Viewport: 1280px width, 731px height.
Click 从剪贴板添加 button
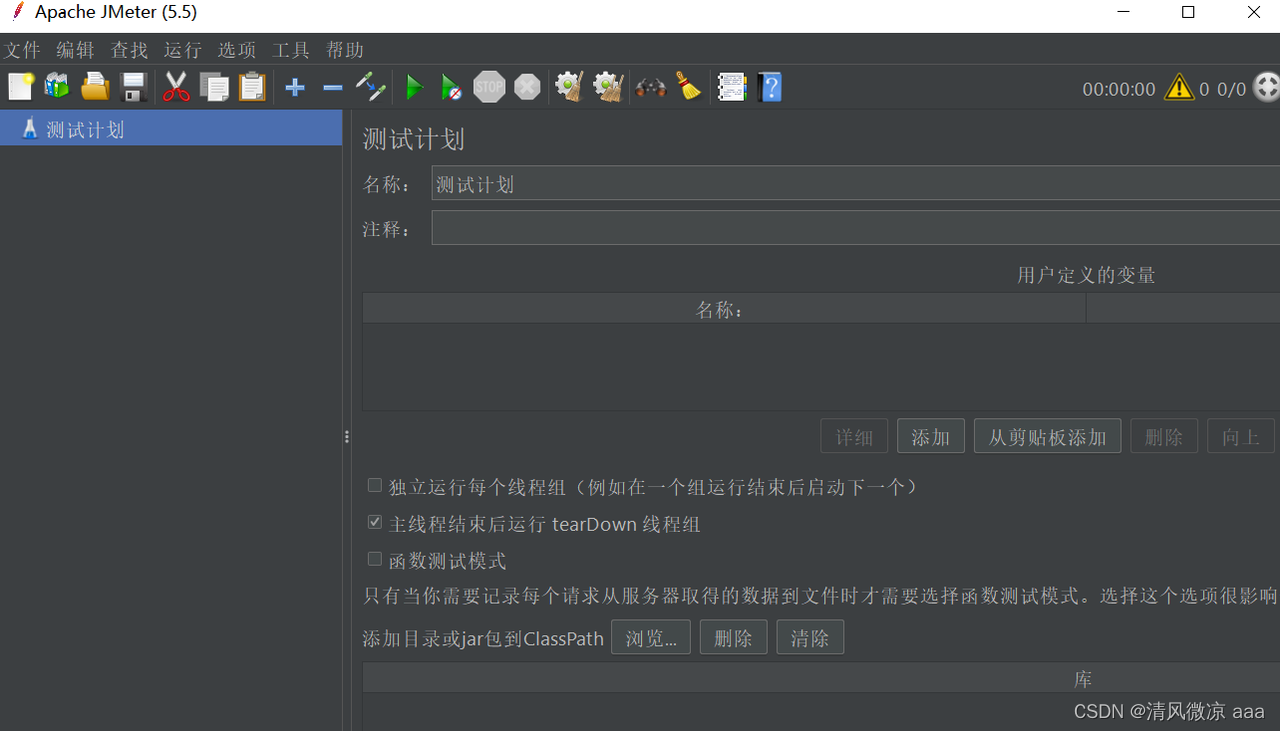tap(1048, 437)
